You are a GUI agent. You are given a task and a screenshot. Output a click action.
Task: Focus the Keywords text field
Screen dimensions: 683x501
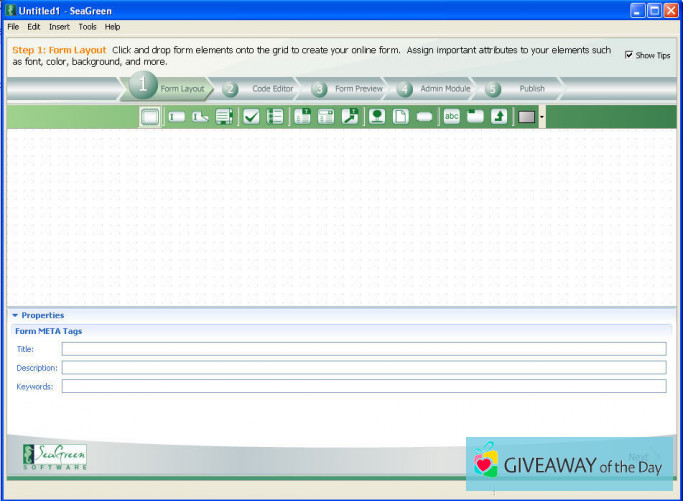363,386
